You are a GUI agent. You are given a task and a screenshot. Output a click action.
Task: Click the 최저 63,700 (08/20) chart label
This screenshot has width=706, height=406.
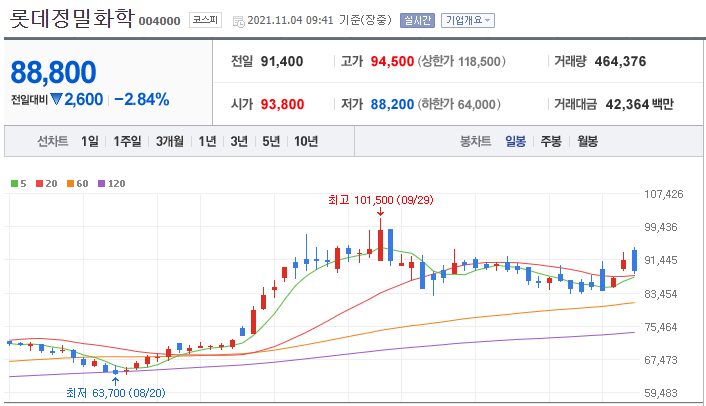click(x=116, y=393)
